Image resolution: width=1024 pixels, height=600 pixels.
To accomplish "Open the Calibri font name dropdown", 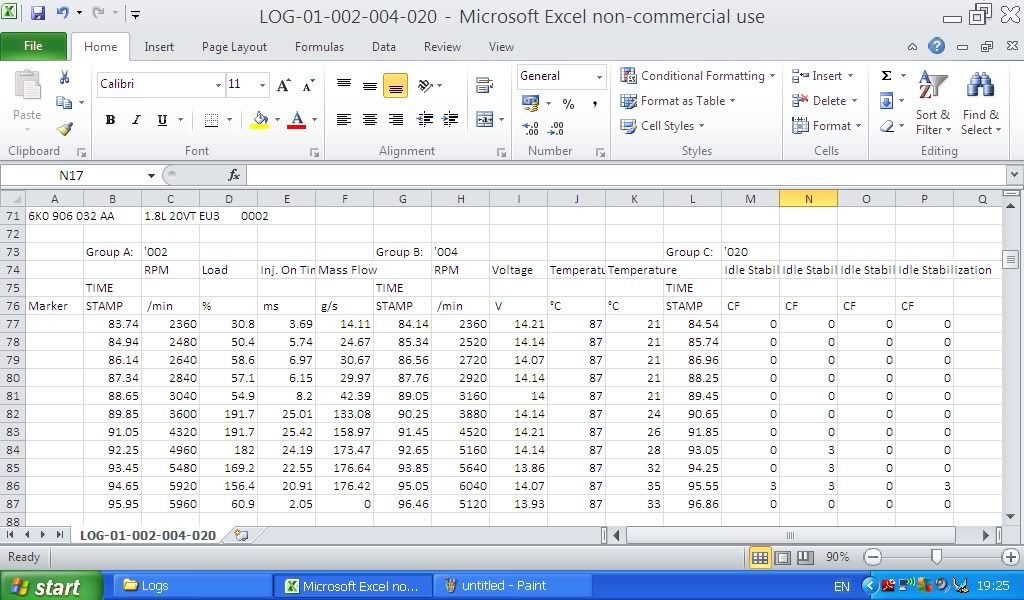I will point(218,85).
